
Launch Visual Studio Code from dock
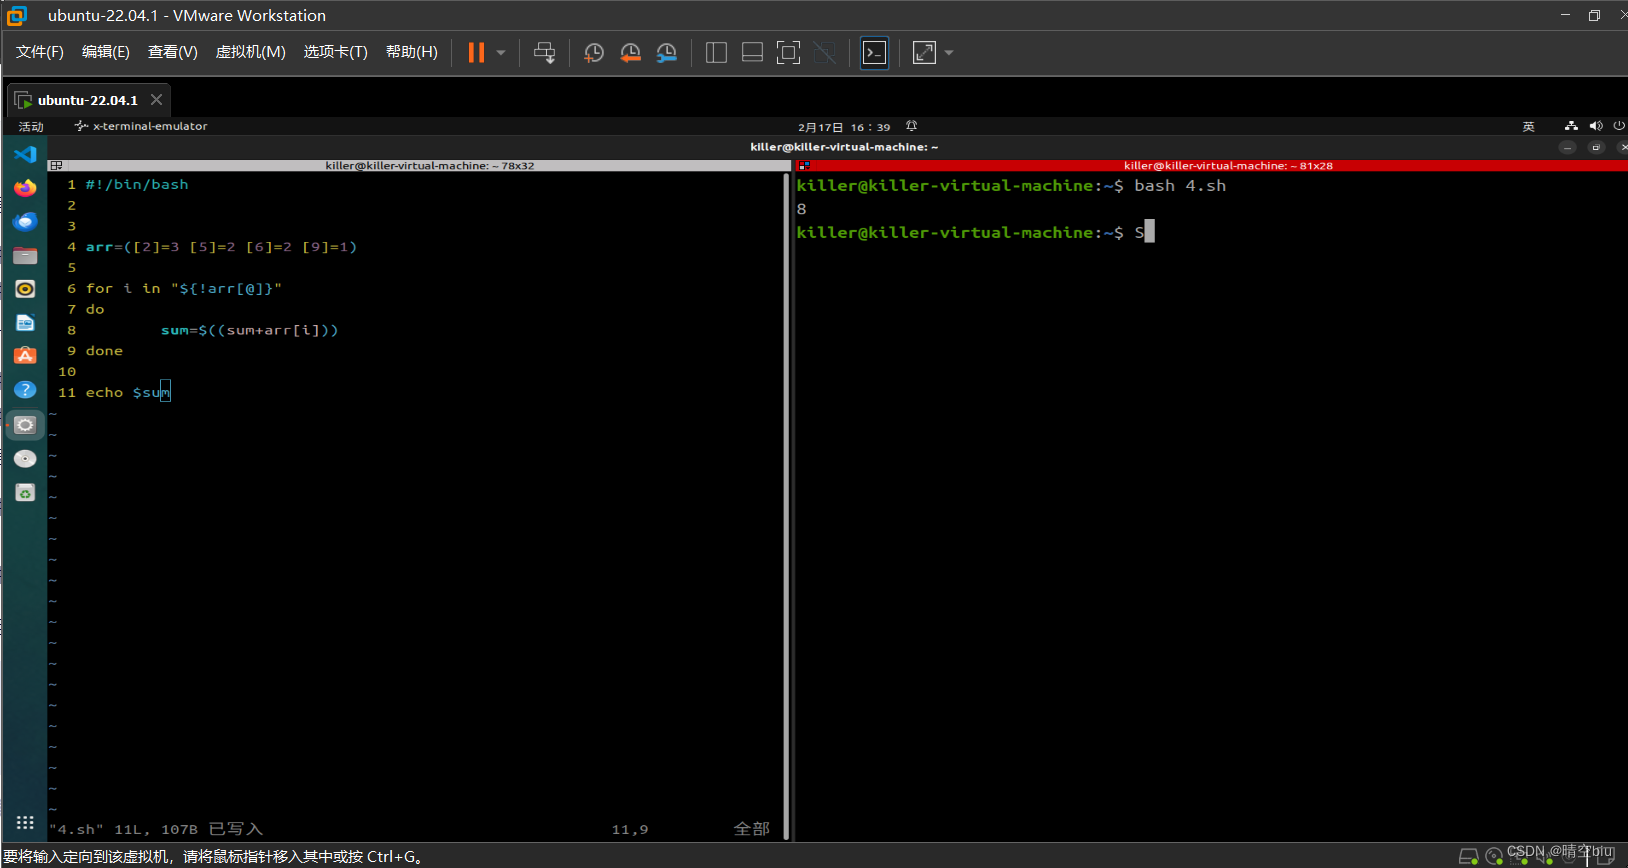(26, 154)
